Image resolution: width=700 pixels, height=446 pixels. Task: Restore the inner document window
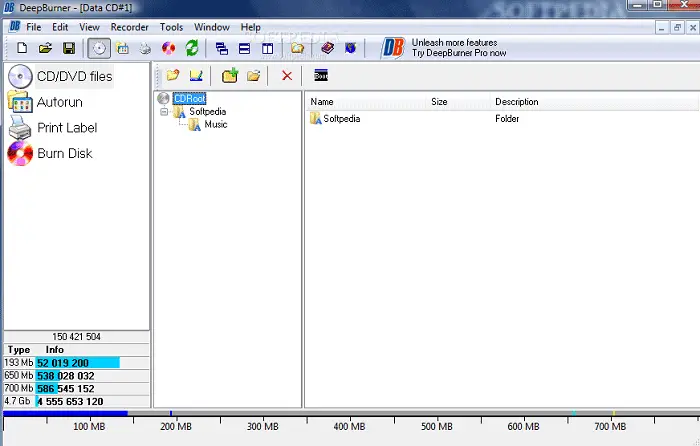[x=677, y=27]
